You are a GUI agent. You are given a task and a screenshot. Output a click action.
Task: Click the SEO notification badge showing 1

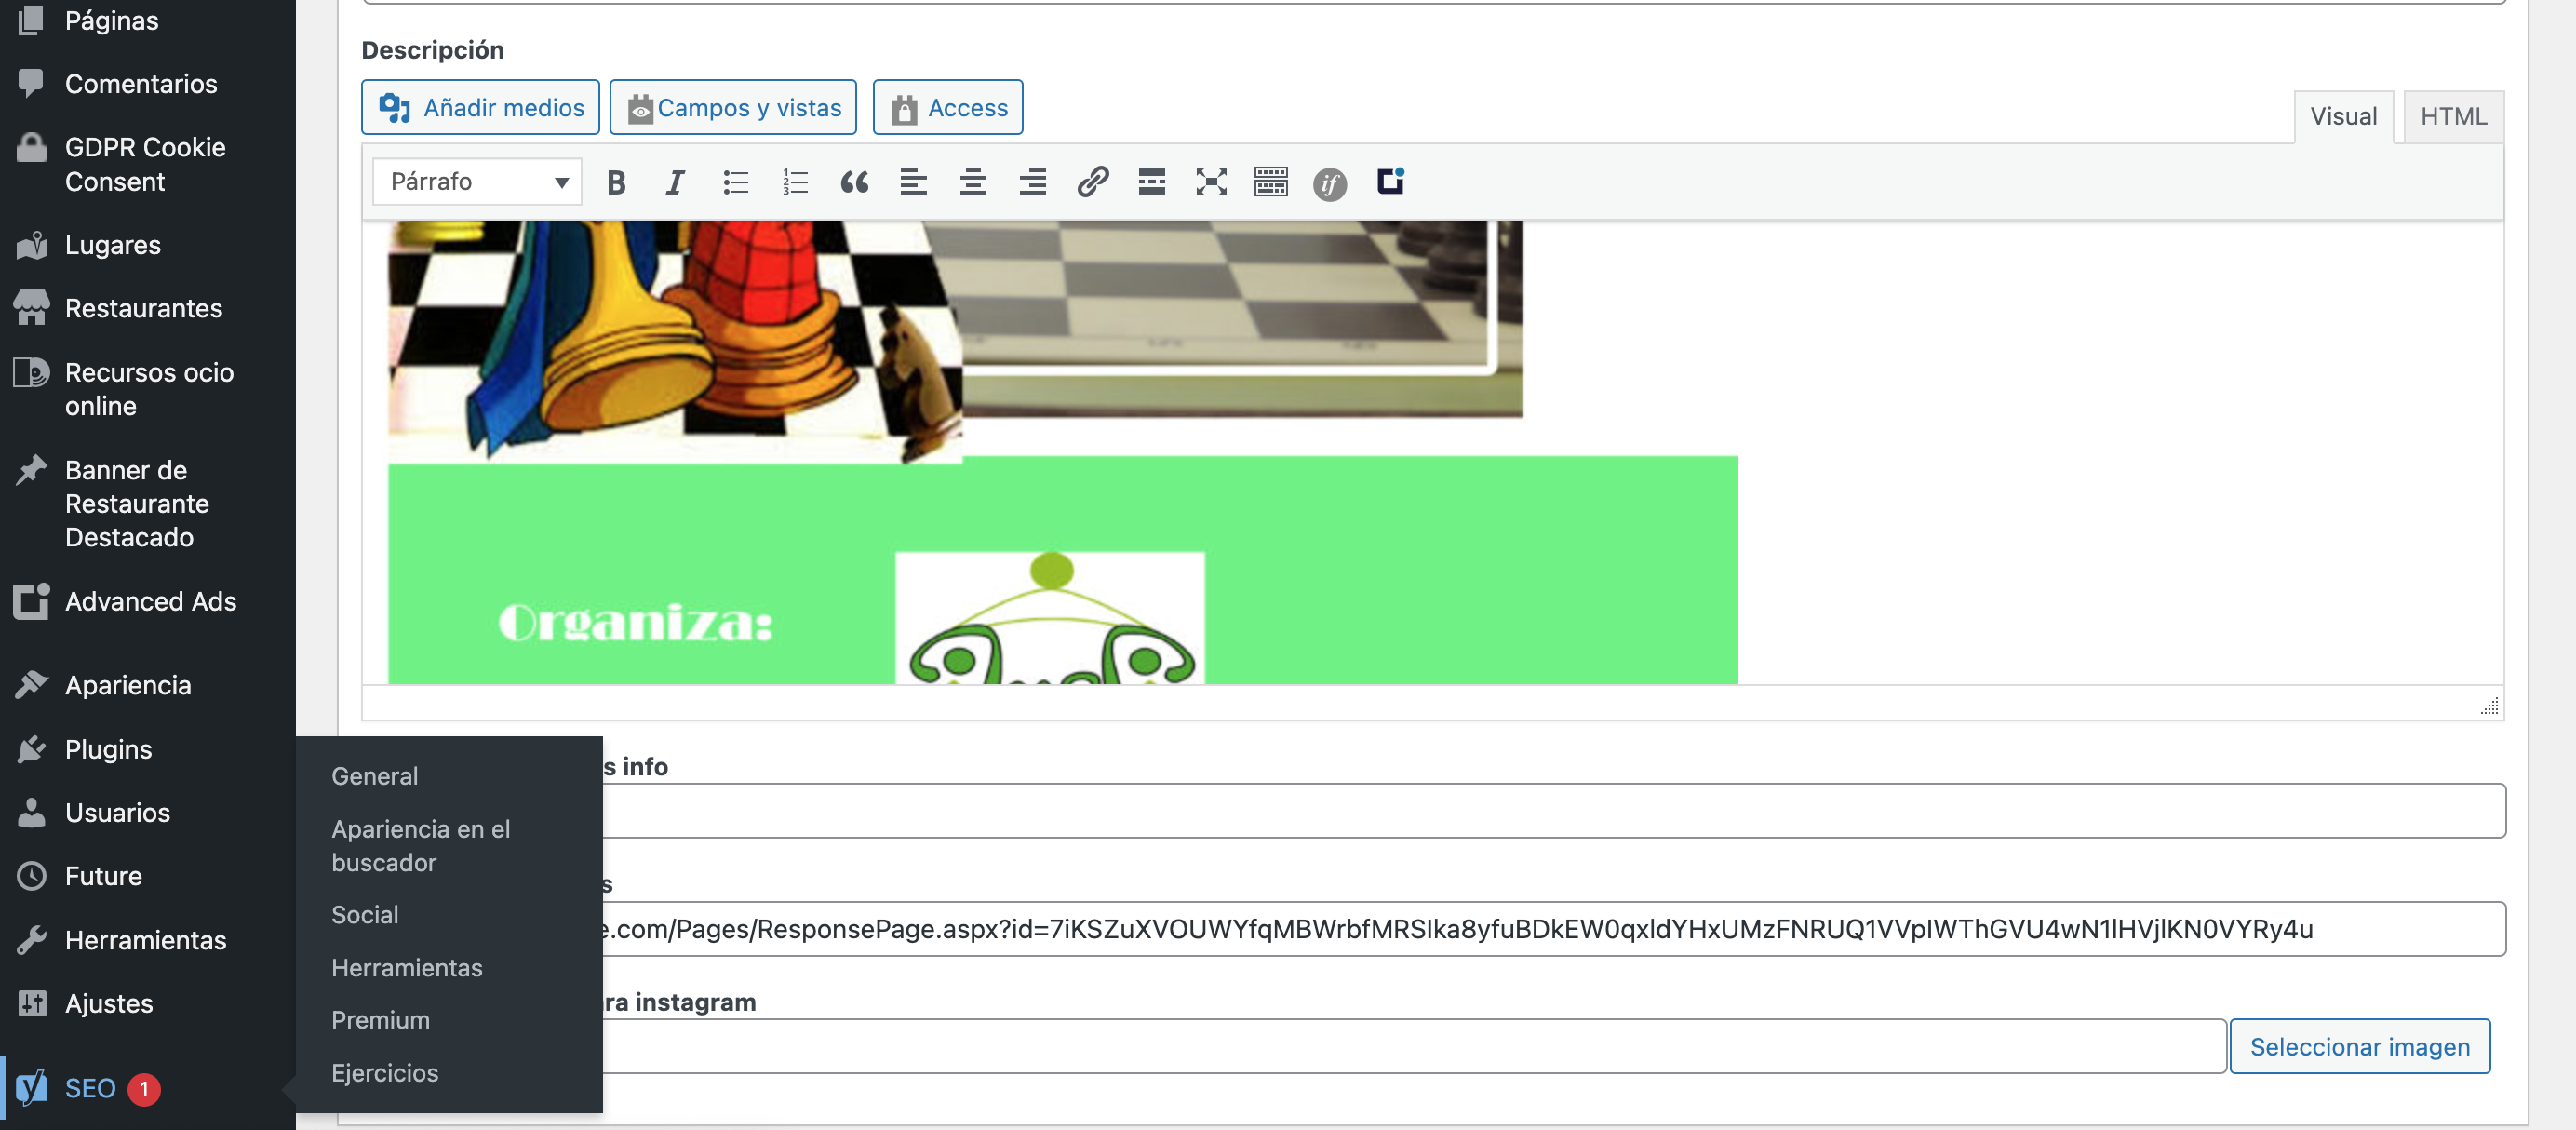pyautogui.click(x=144, y=1089)
